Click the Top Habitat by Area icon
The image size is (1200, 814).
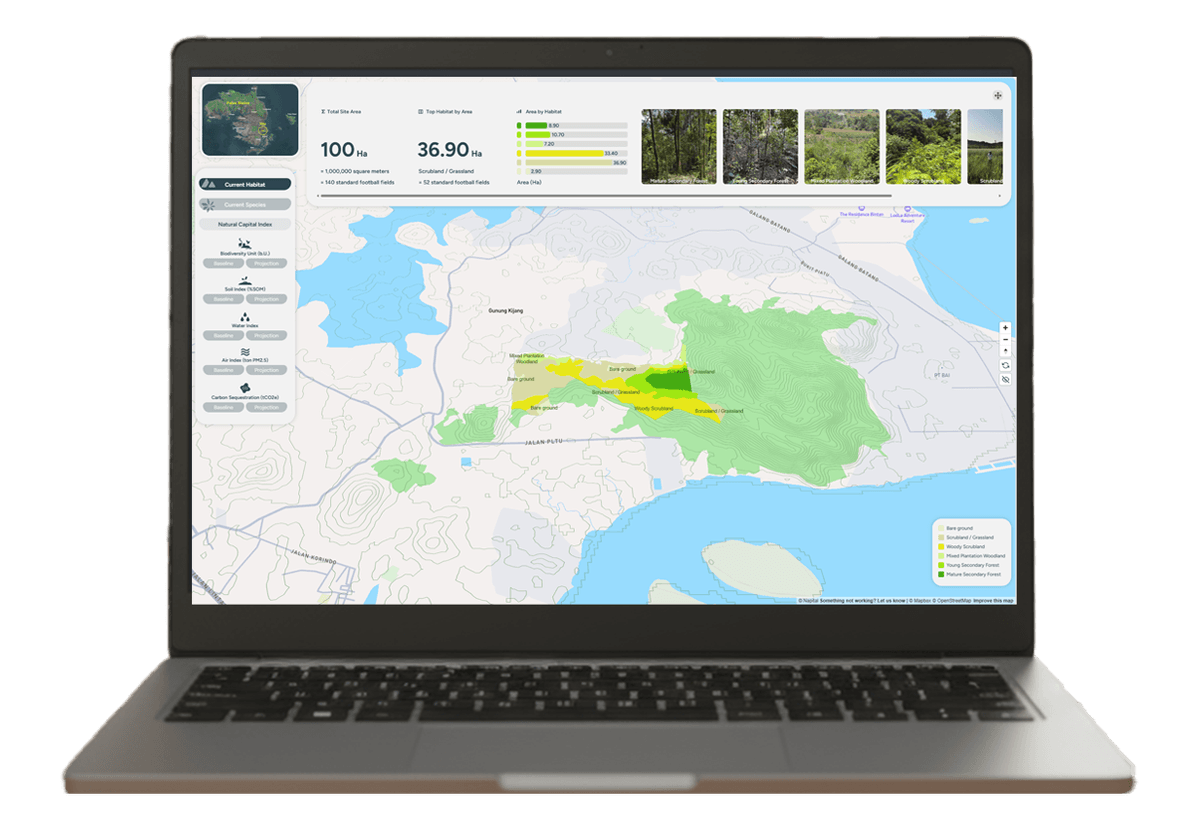point(420,112)
